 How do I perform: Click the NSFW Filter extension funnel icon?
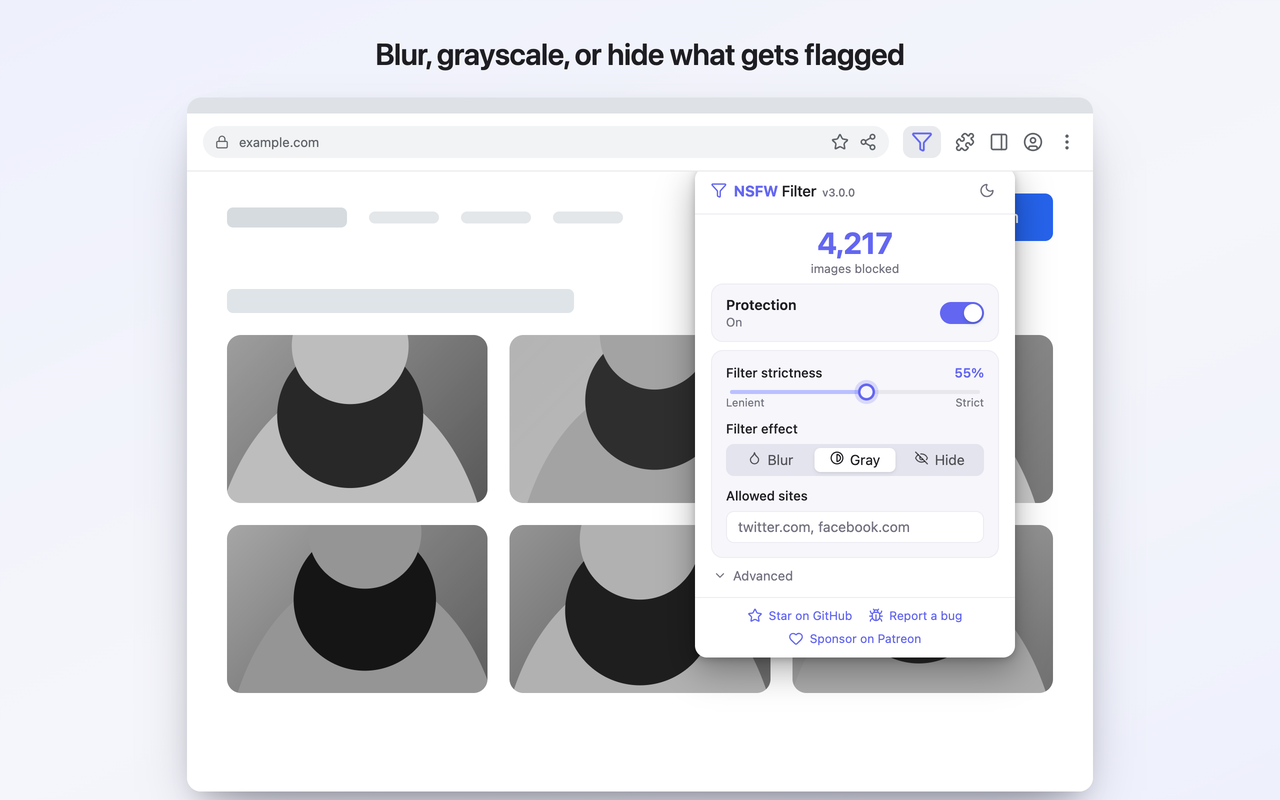point(922,142)
